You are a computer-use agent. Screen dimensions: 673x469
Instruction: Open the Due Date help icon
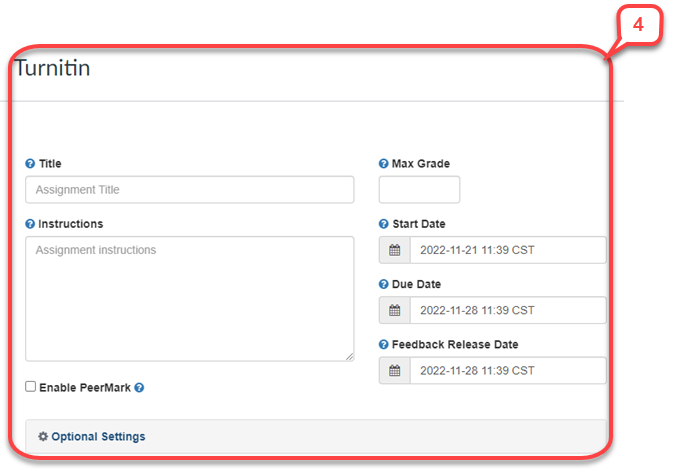[384, 284]
